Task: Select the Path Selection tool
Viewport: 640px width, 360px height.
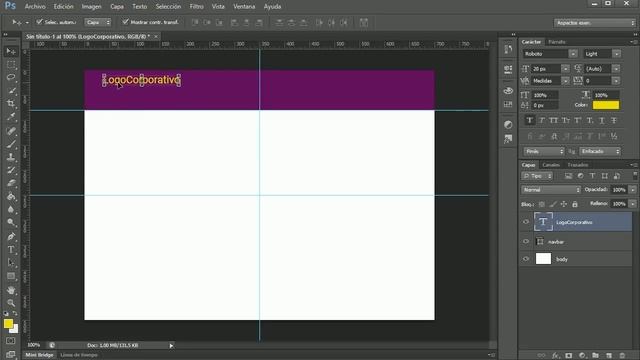Action: (x=11, y=263)
